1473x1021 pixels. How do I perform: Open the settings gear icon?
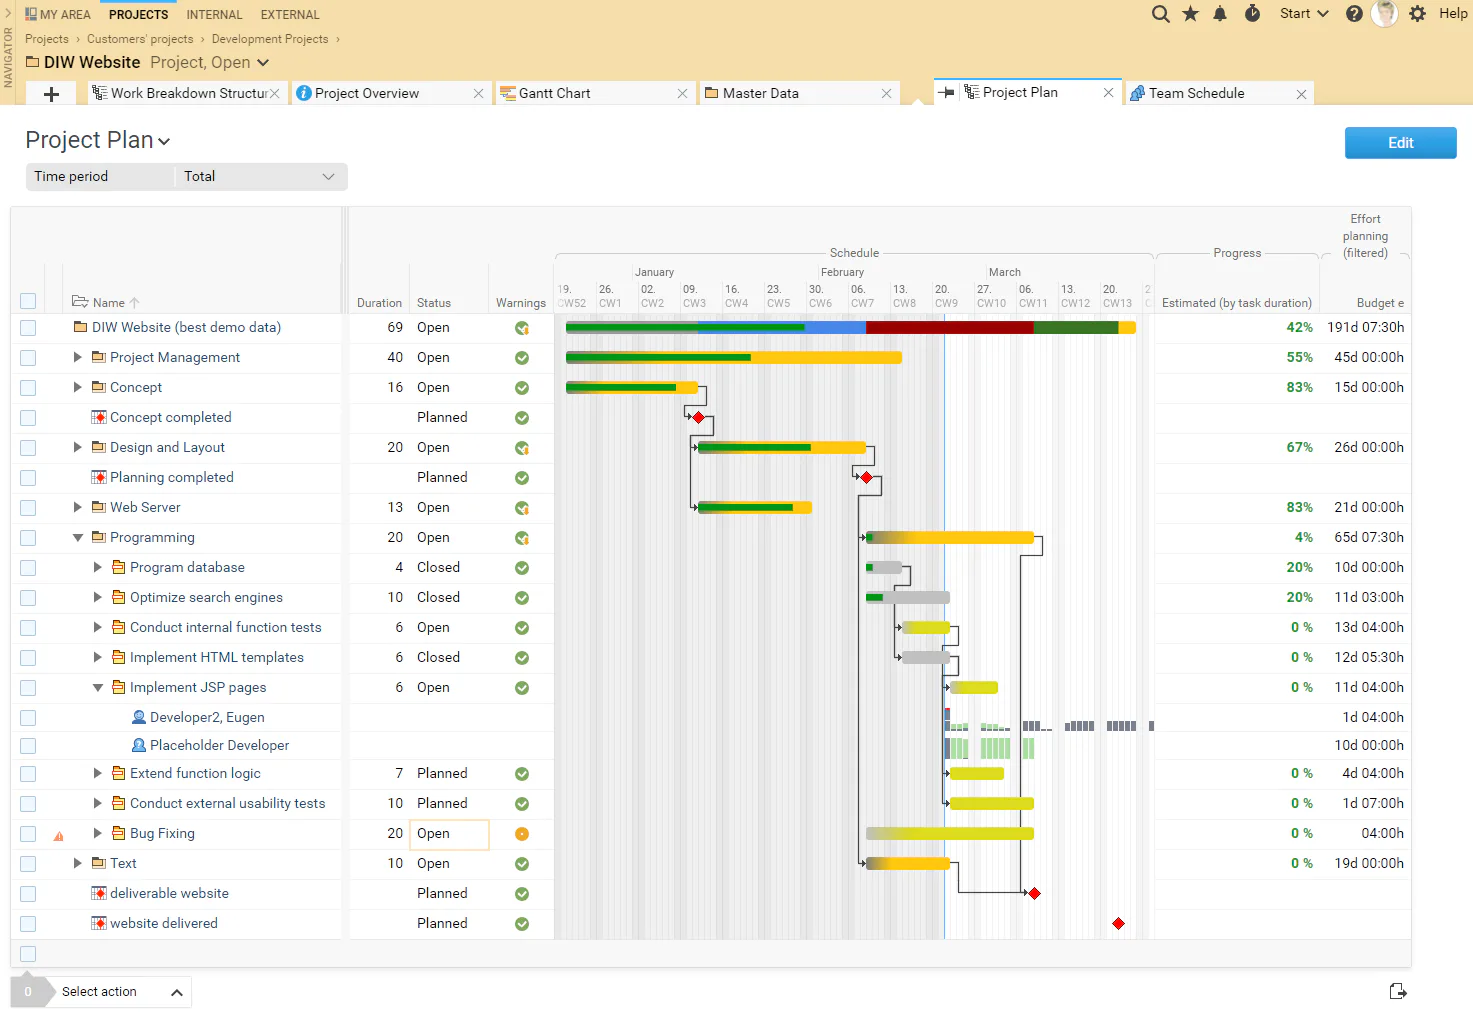pyautogui.click(x=1417, y=14)
